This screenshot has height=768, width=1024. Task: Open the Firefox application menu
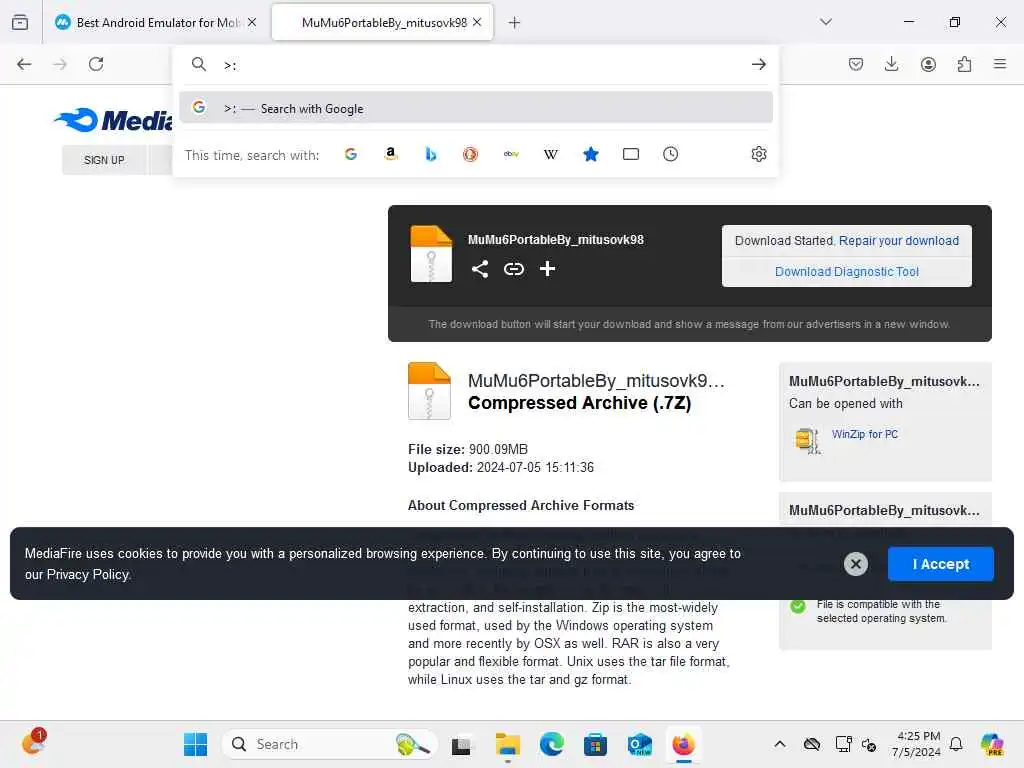[1000, 64]
